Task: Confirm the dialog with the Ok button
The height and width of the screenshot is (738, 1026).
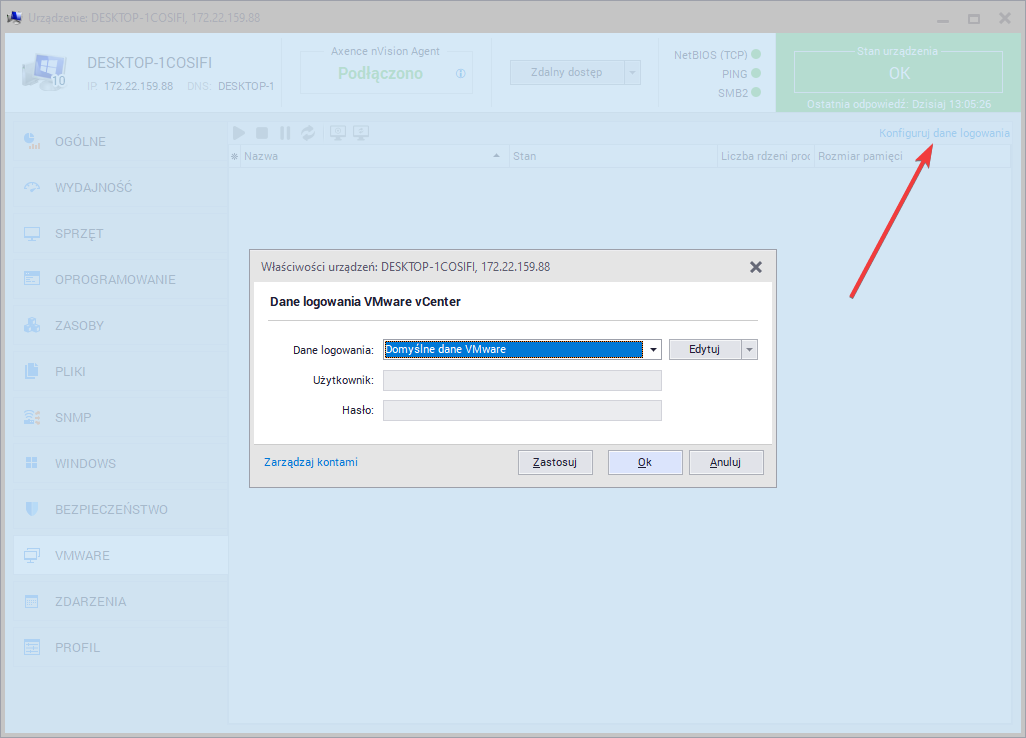Action: pos(645,462)
